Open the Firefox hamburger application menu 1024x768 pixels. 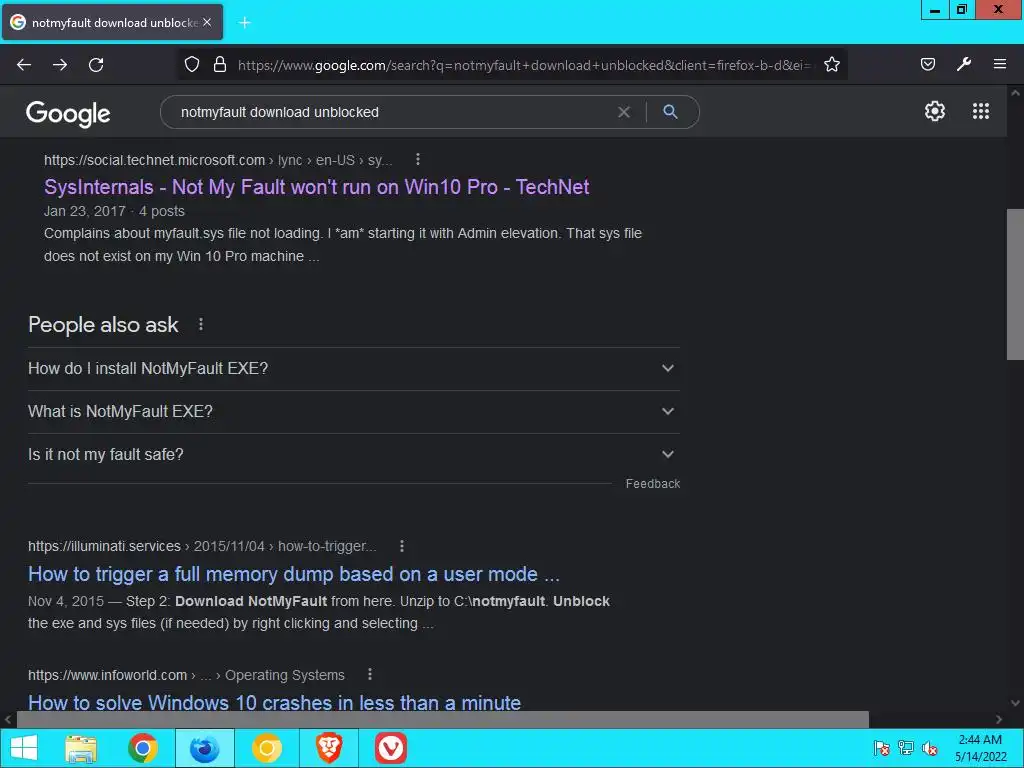[999, 64]
